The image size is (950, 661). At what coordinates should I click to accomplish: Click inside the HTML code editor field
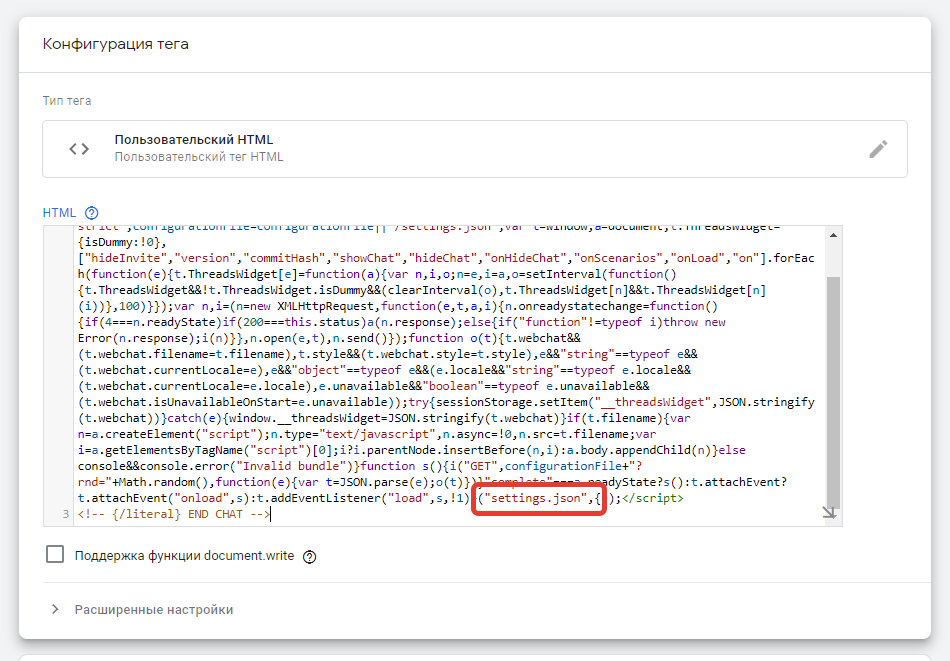tap(442, 376)
